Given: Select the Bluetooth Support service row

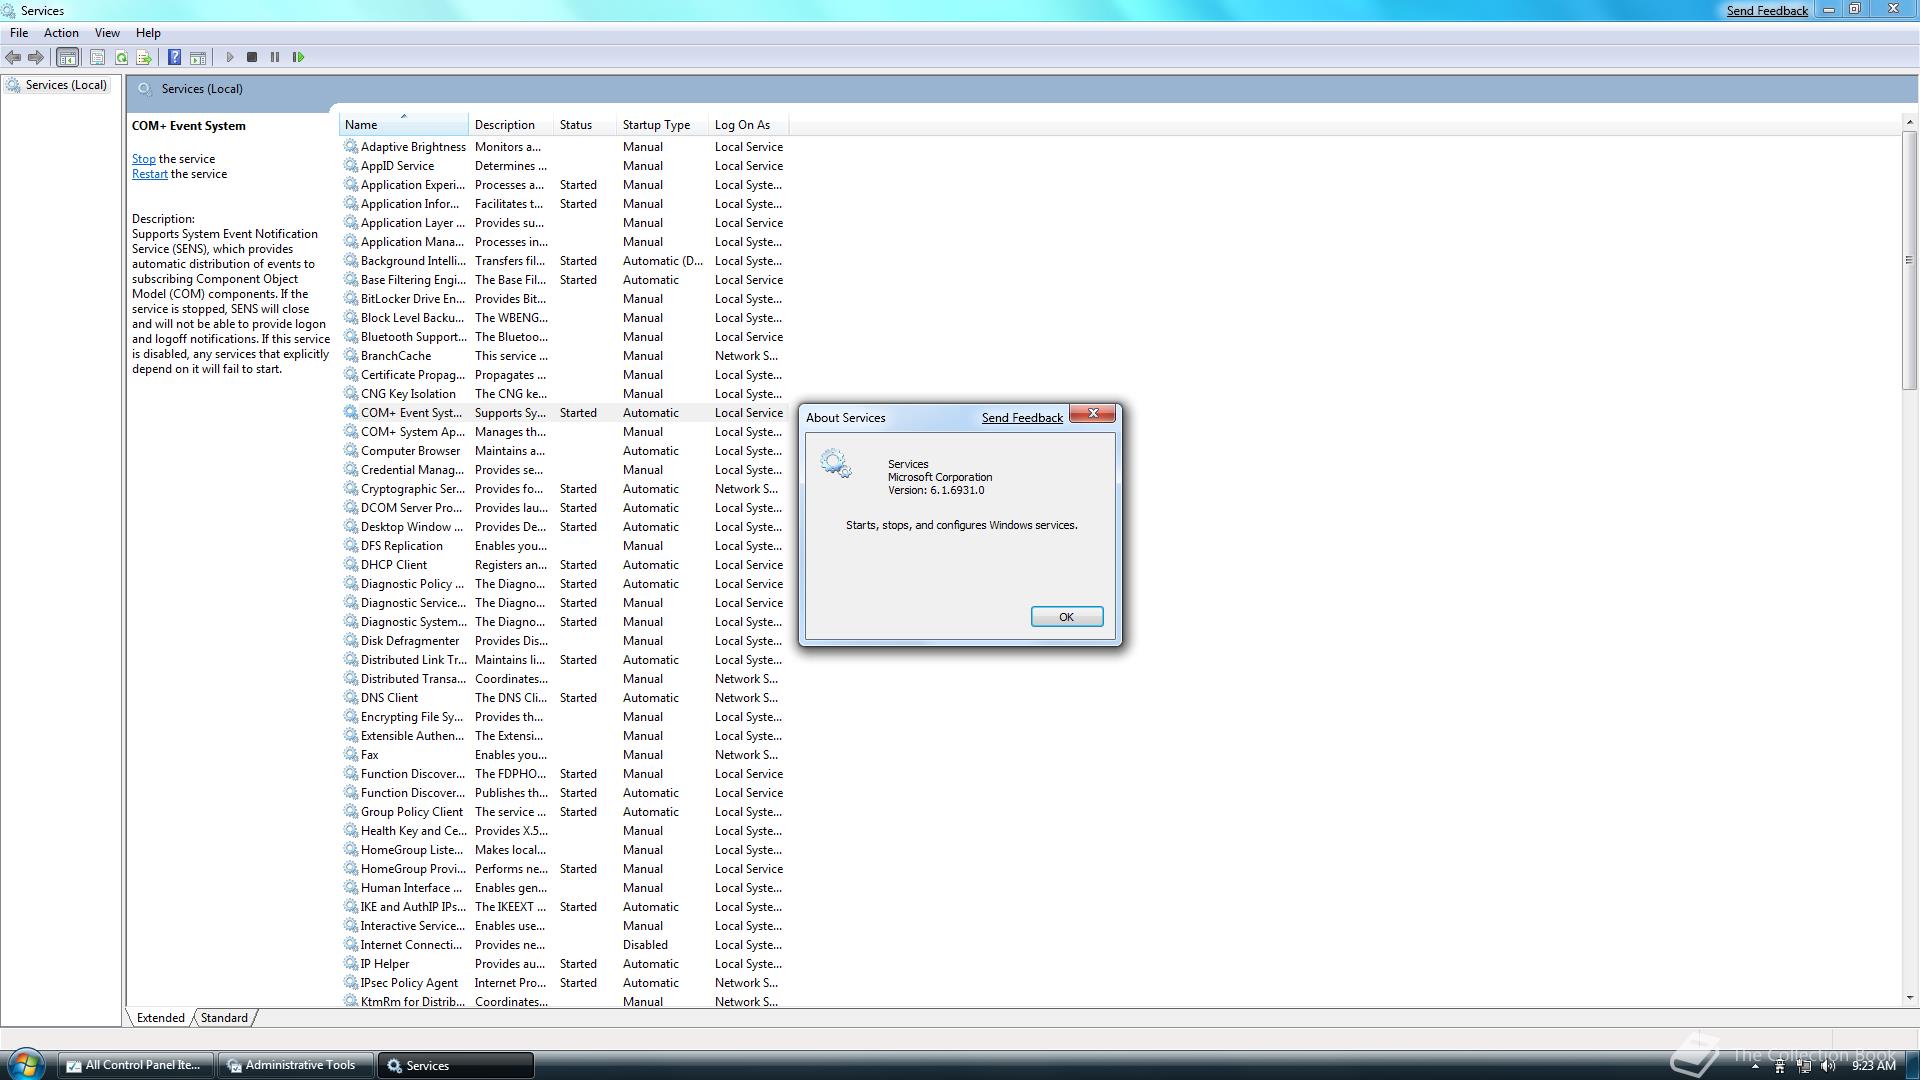Looking at the screenshot, I should [564, 337].
